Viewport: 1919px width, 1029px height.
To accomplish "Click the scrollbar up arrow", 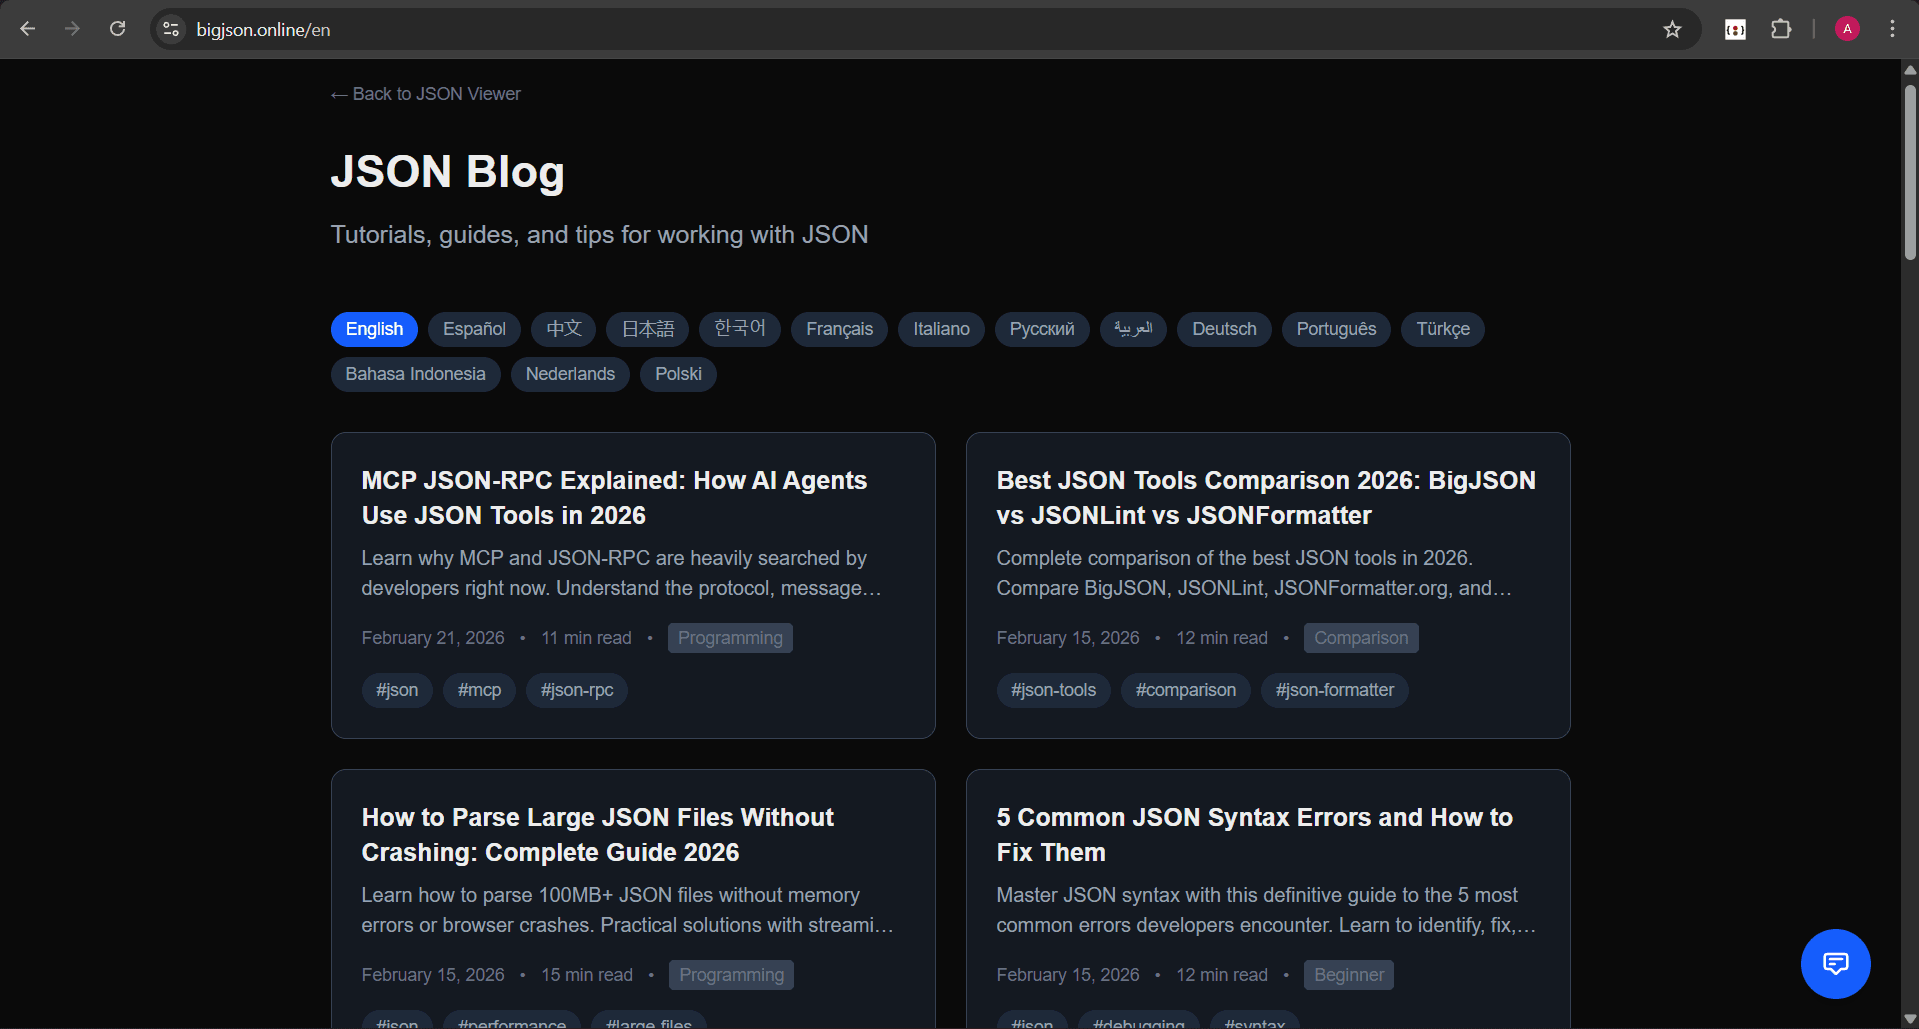I will tap(1910, 69).
